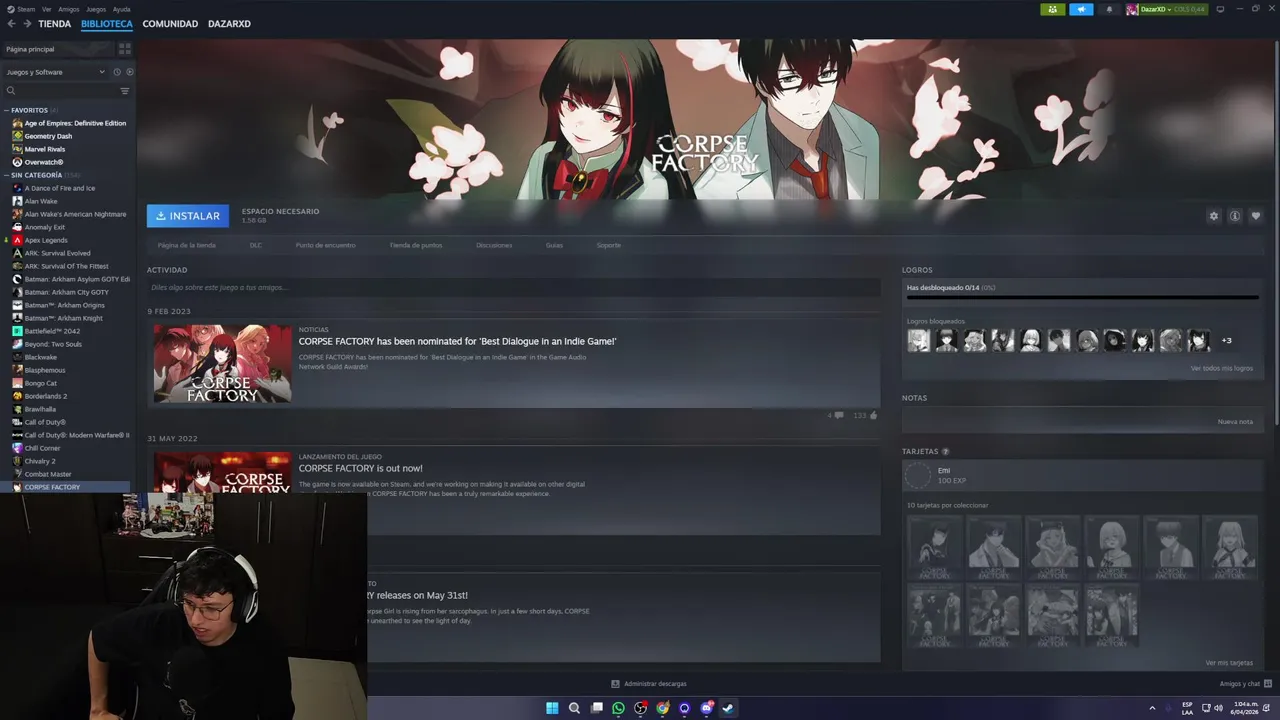Open WhatsApp from the taskbar
The image size is (1280, 720).
point(618,708)
